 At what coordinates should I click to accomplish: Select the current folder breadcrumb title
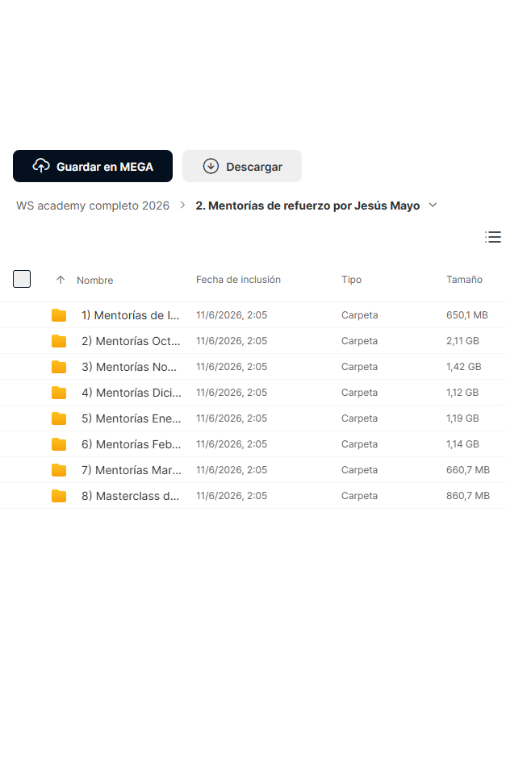pyautogui.click(x=307, y=206)
